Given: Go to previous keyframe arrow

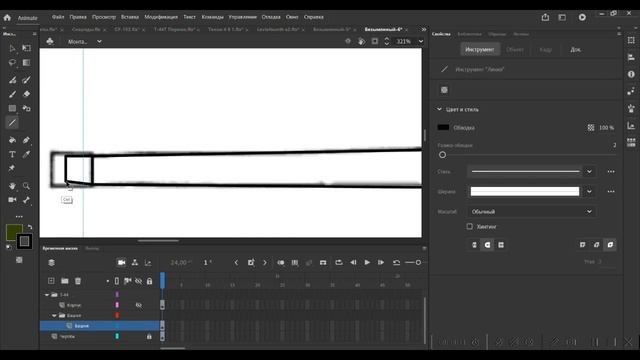Looking at the screenshot, I should pyautogui.click(x=236, y=262).
